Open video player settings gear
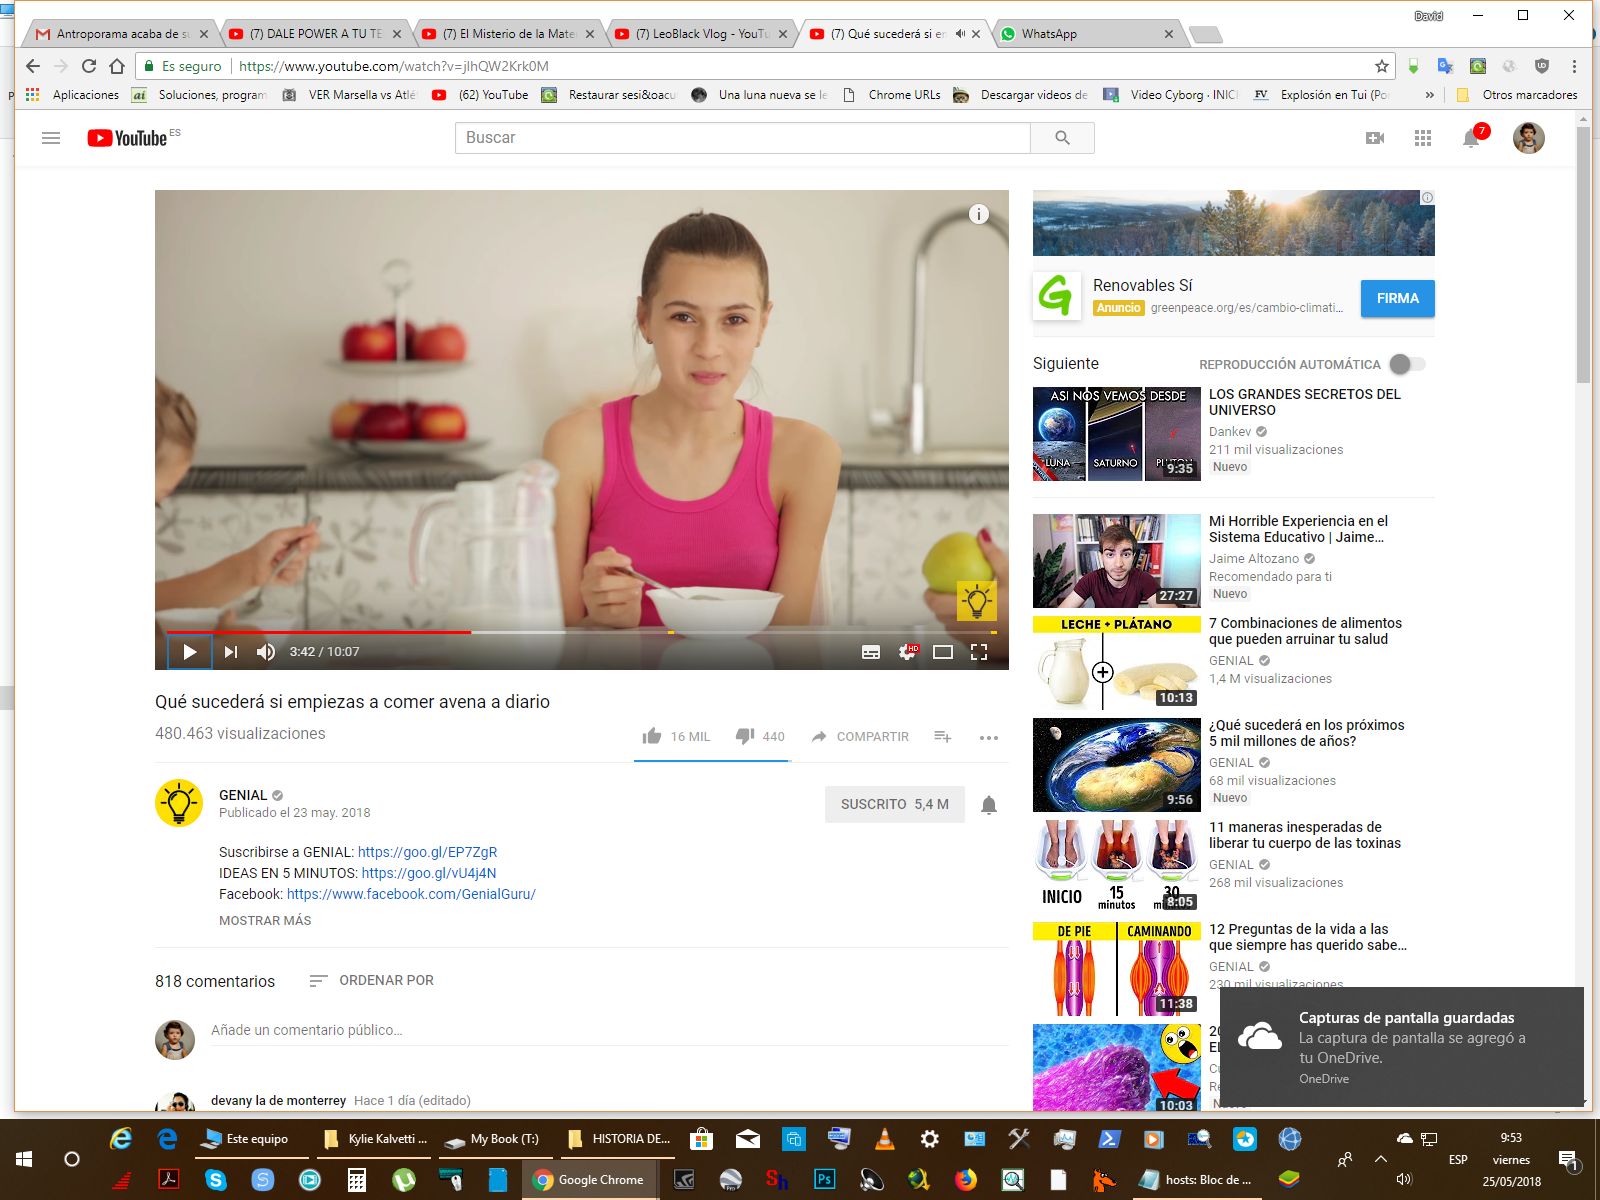Viewport: 1600px width, 1200px height. point(907,652)
